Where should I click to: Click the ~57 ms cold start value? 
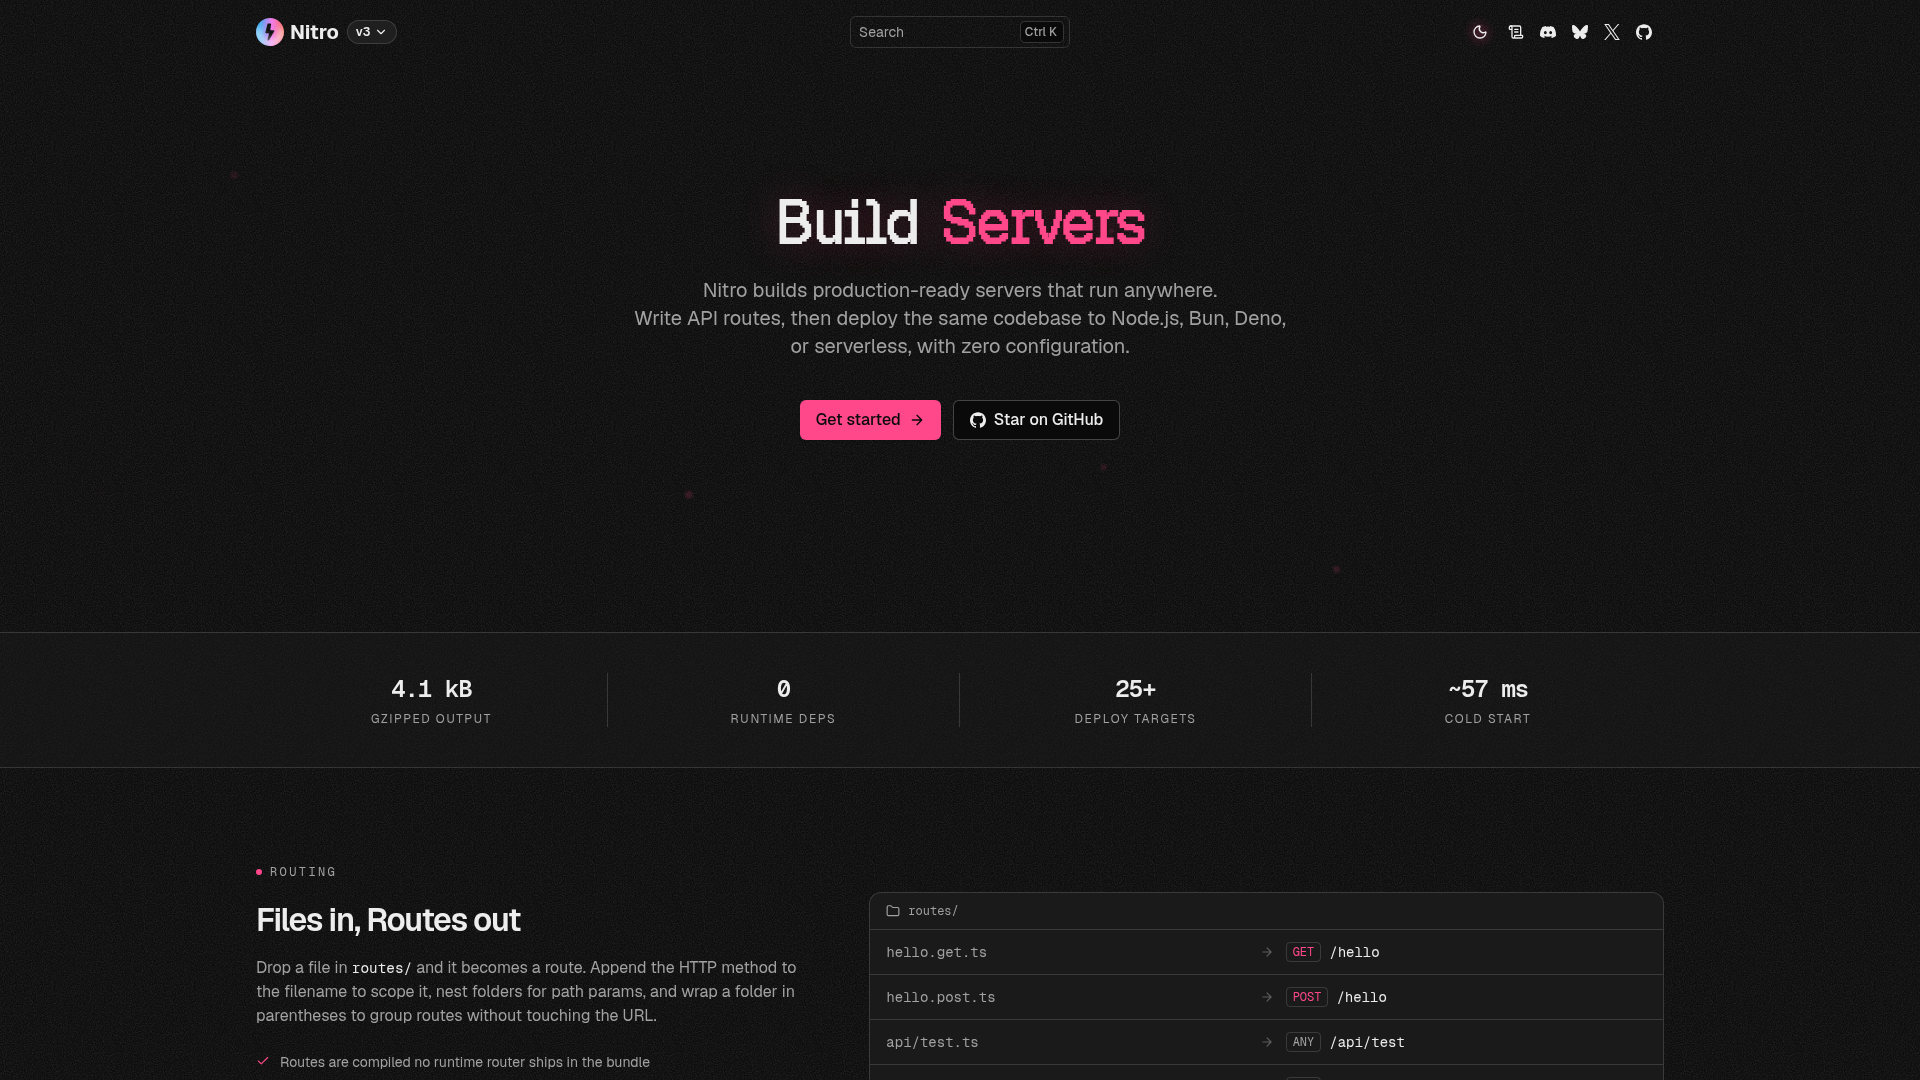click(x=1487, y=689)
